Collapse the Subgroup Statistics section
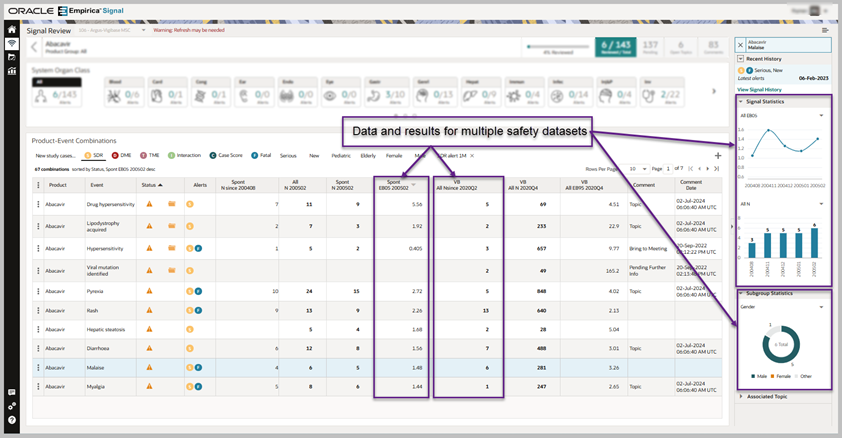The image size is (842, 438). [741, 294]
